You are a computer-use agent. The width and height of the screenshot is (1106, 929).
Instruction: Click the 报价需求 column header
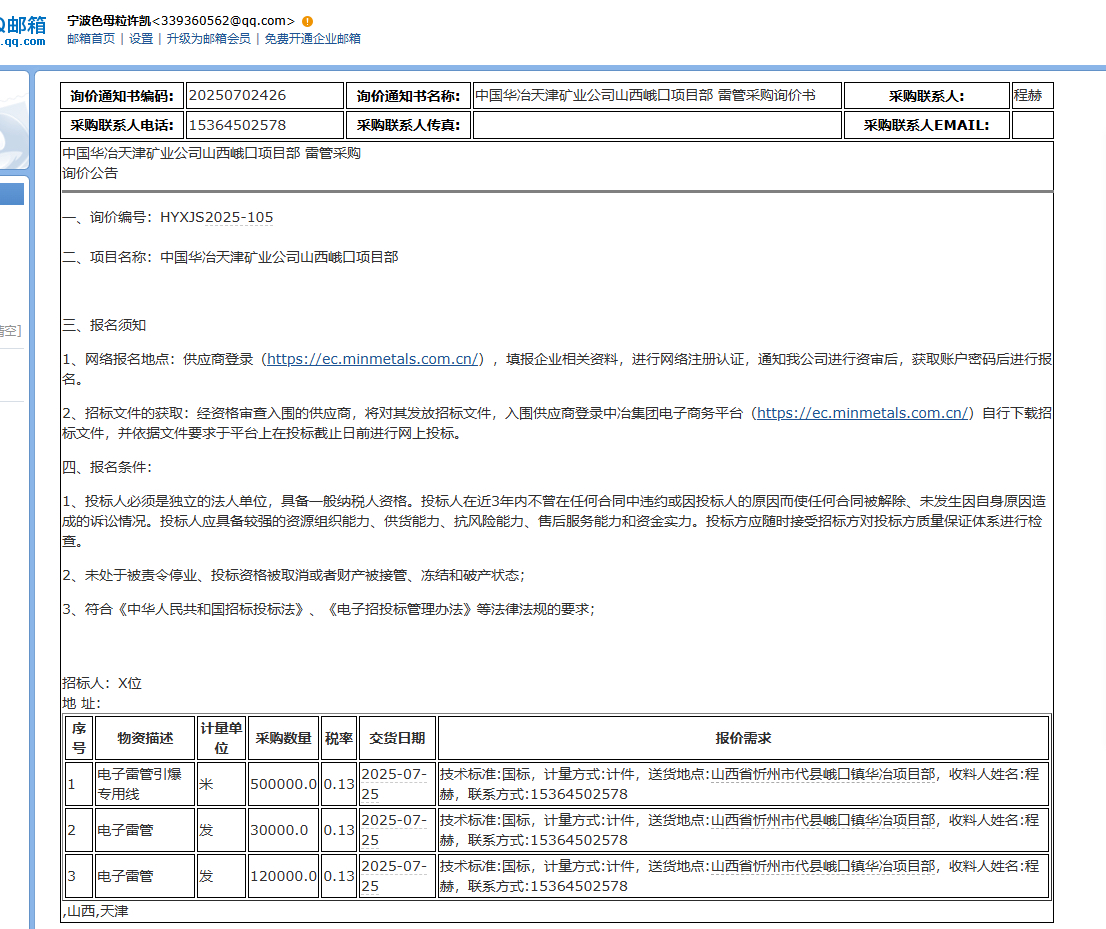pyautogui.click(x=743, y=738)
